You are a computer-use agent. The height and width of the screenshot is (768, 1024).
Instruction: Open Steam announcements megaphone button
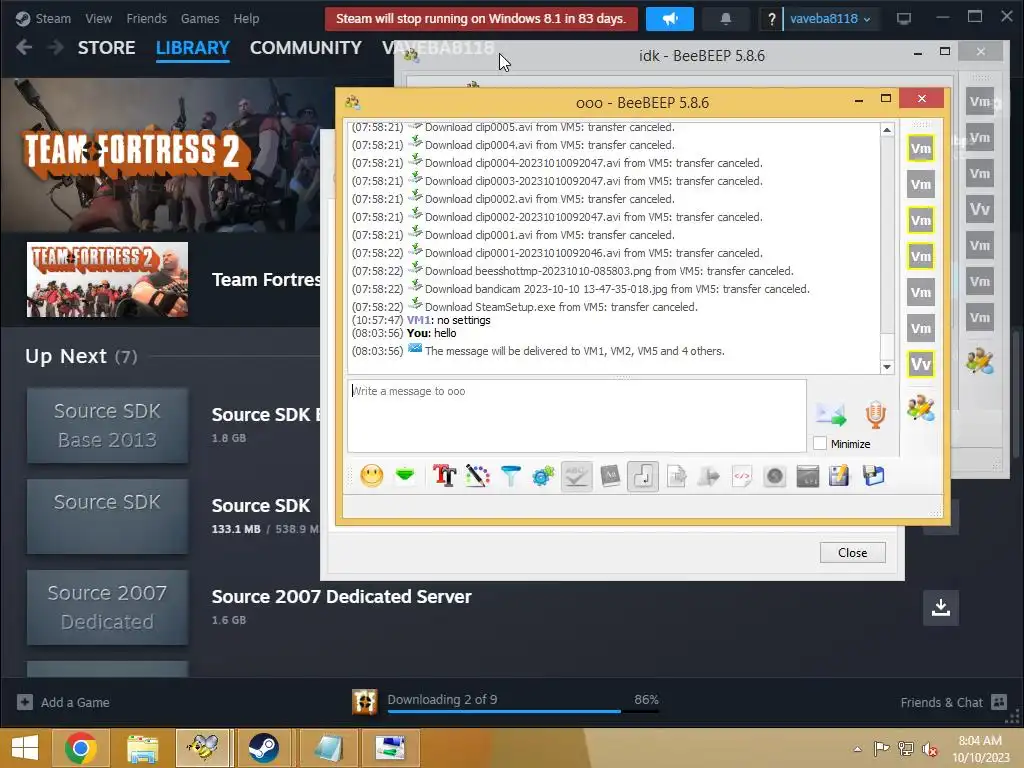[669, 18]
